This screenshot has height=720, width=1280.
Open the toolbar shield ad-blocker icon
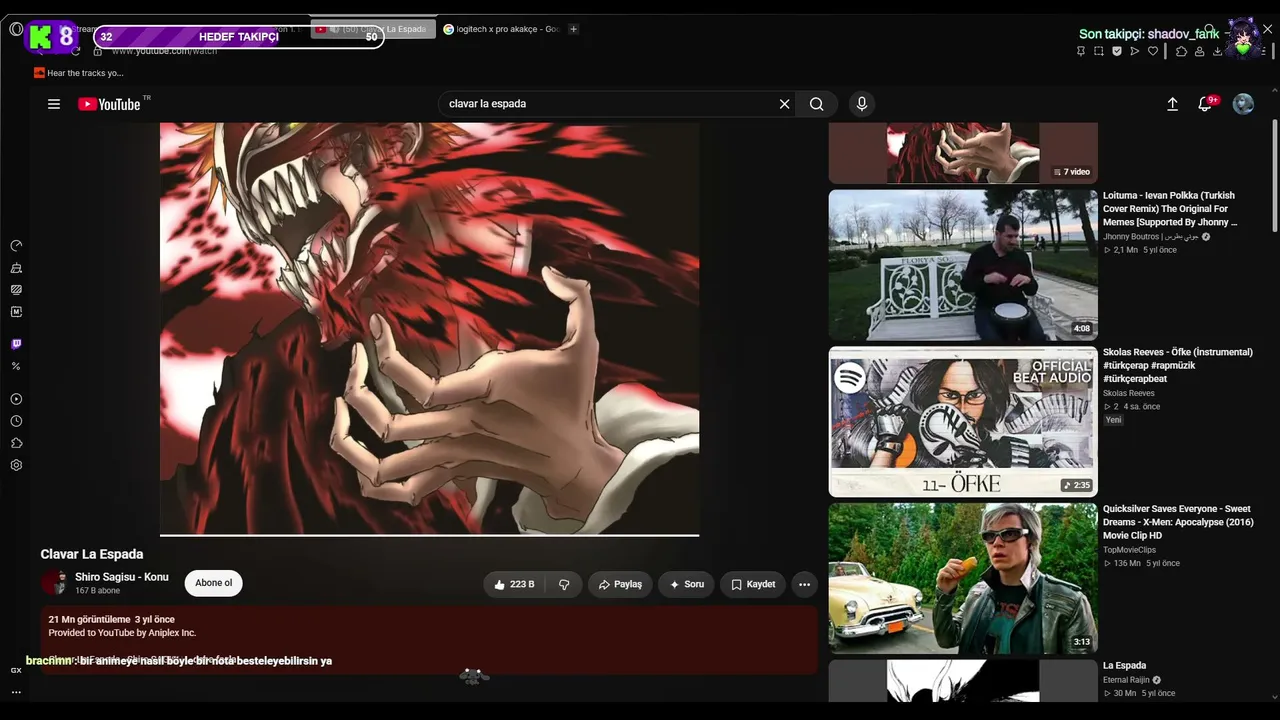[1117, 51]
